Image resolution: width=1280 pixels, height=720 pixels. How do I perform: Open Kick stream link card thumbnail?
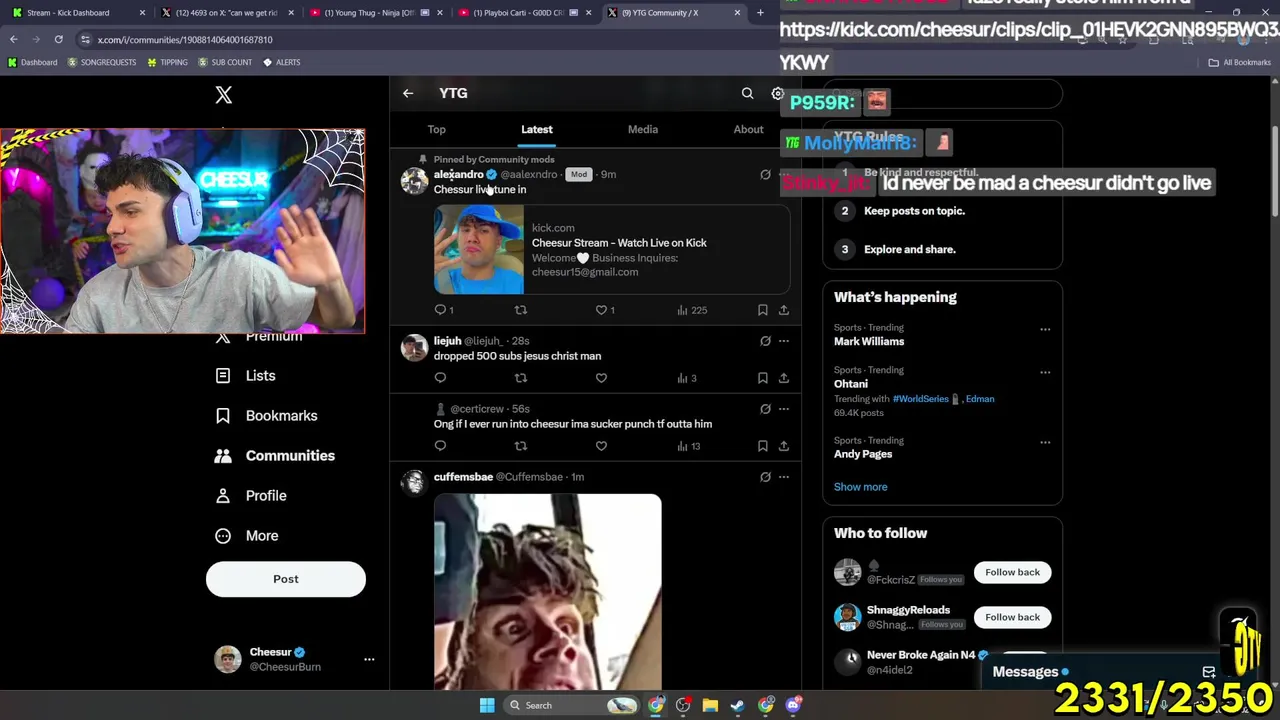(x=478, y=250)
